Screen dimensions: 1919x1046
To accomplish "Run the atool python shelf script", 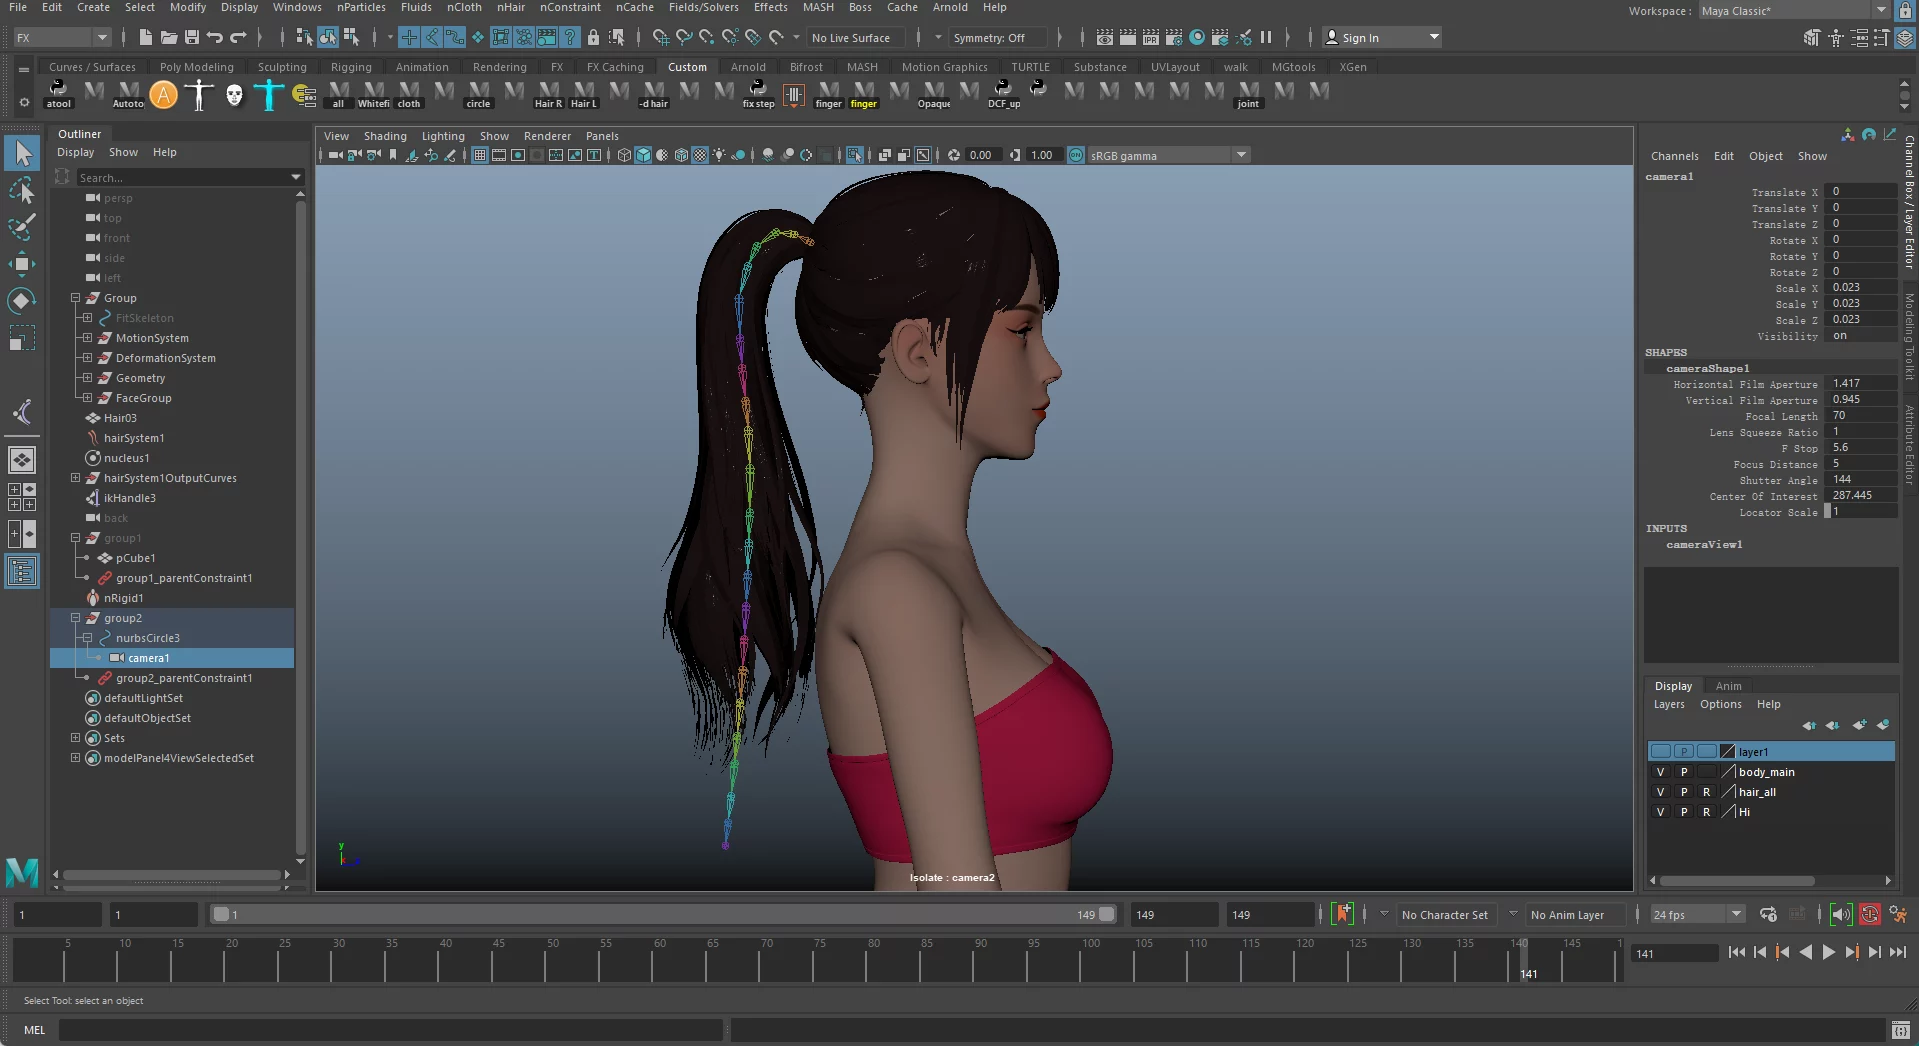I will coord(58,94).
